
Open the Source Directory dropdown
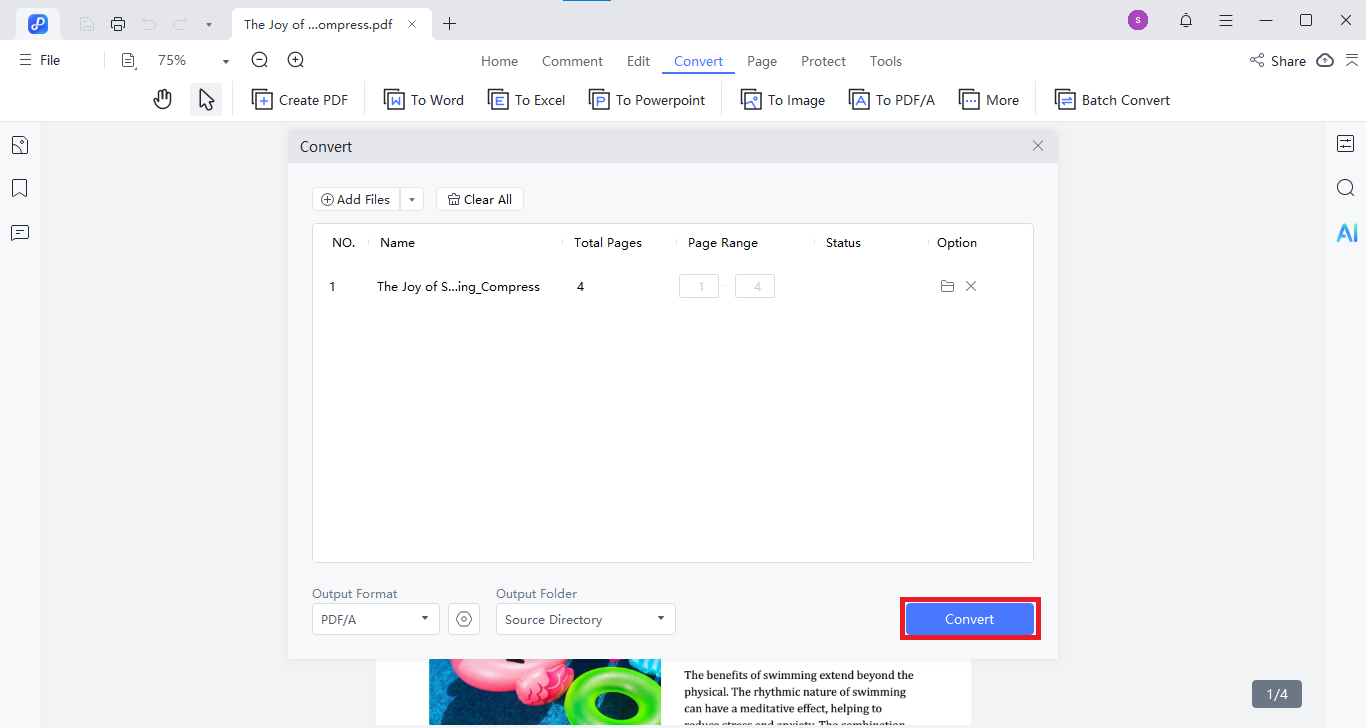point(661,619)
